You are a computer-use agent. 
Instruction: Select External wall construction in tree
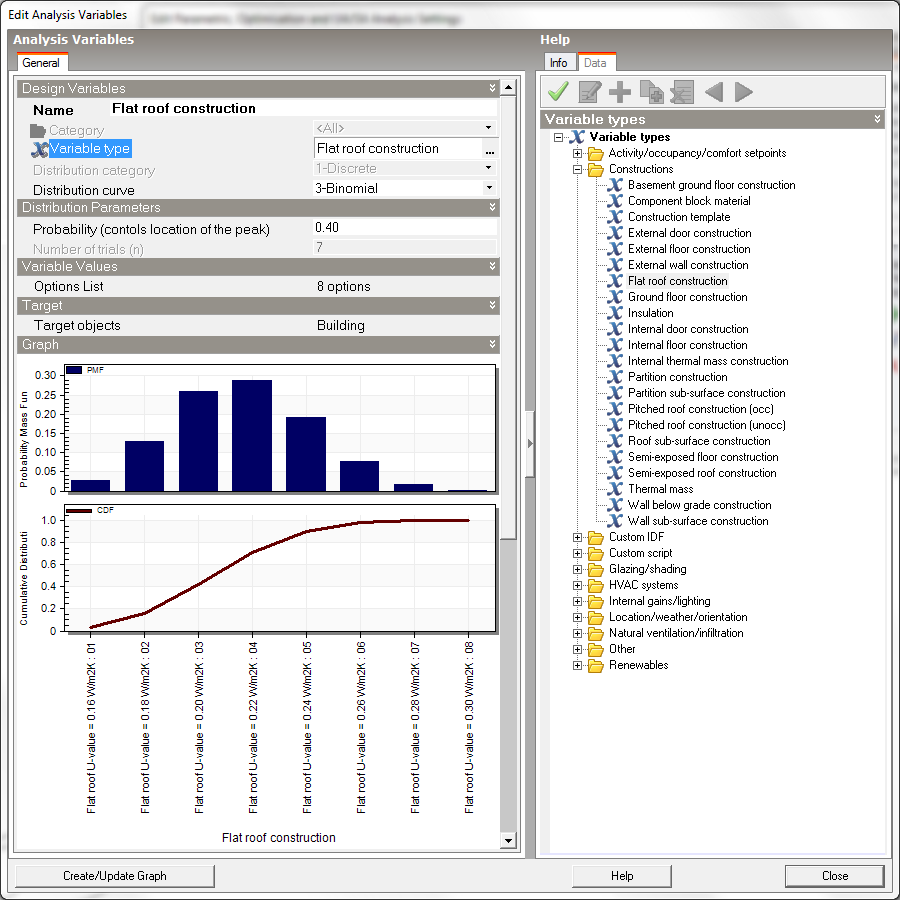[688, 265]
